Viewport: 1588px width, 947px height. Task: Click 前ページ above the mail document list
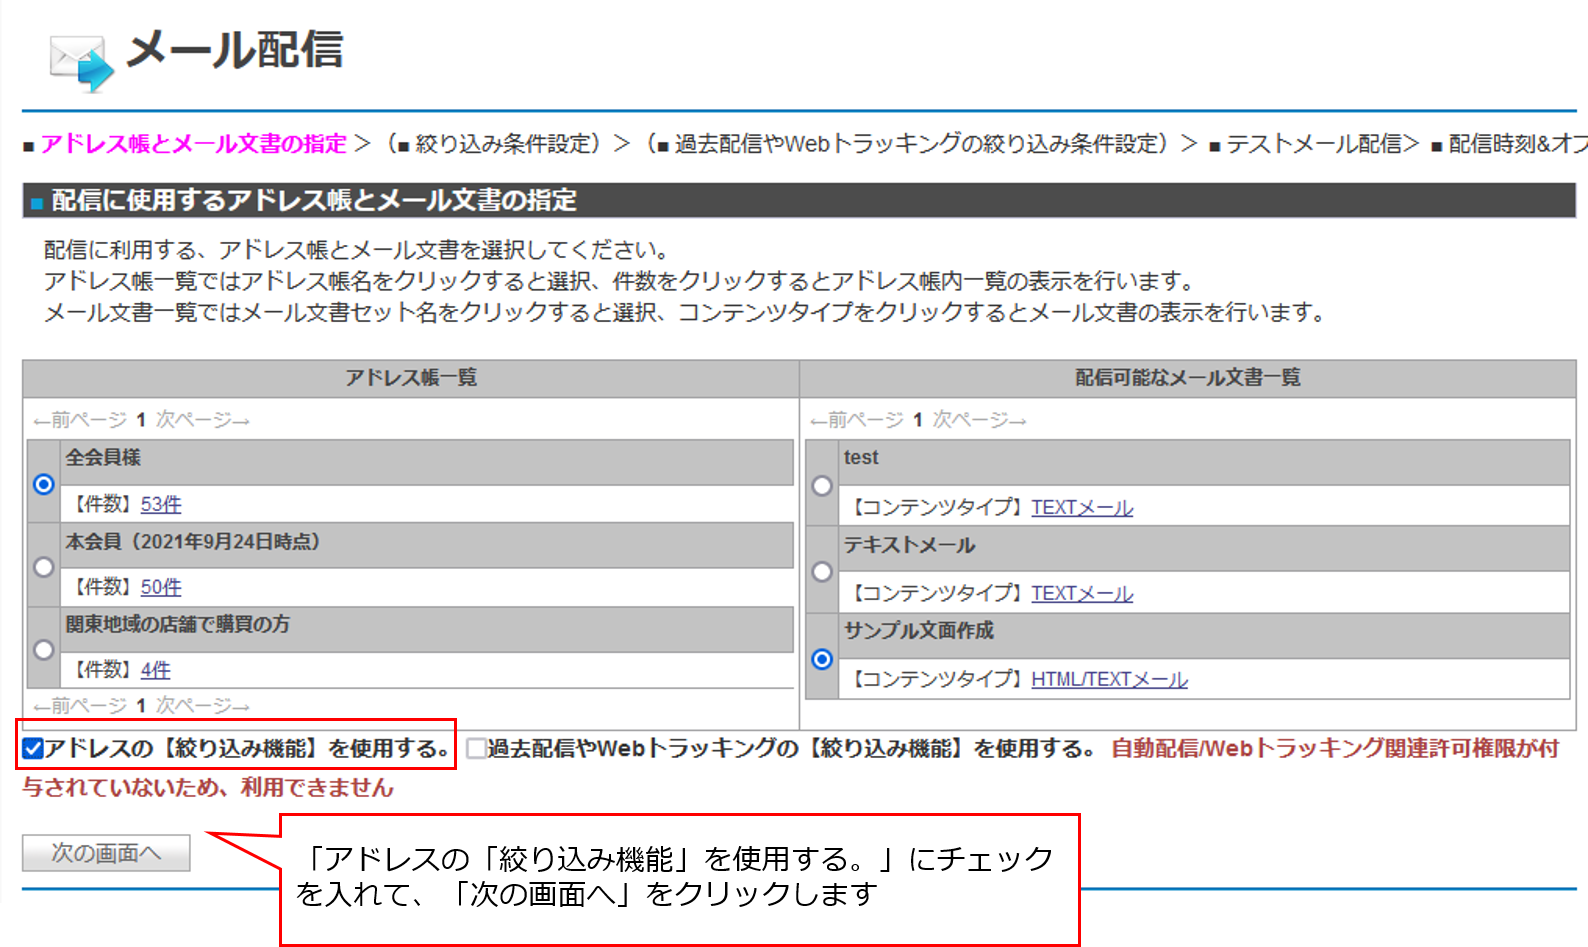click(857, 420)
